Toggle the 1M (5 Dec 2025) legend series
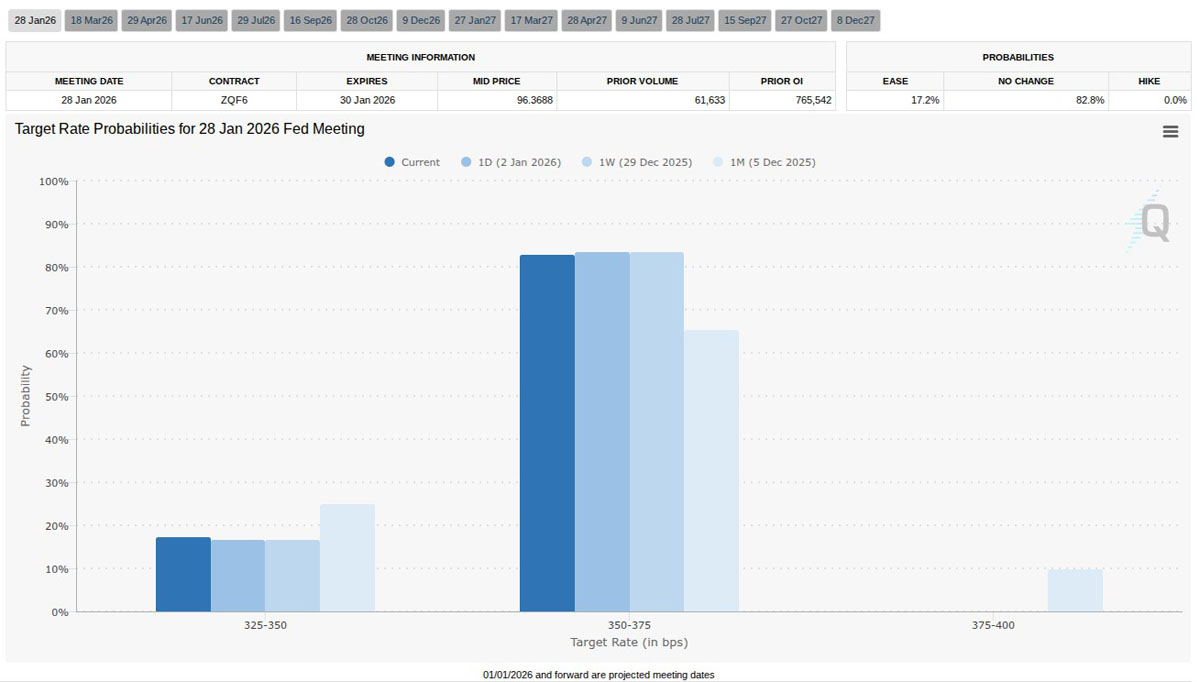 [x=763, y=162]
